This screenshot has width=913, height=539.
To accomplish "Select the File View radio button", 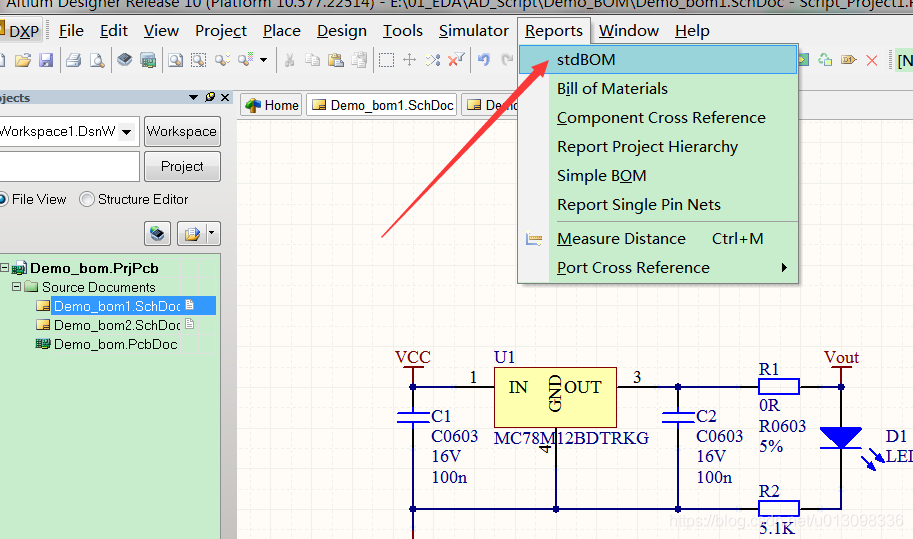I will [3, 199].
